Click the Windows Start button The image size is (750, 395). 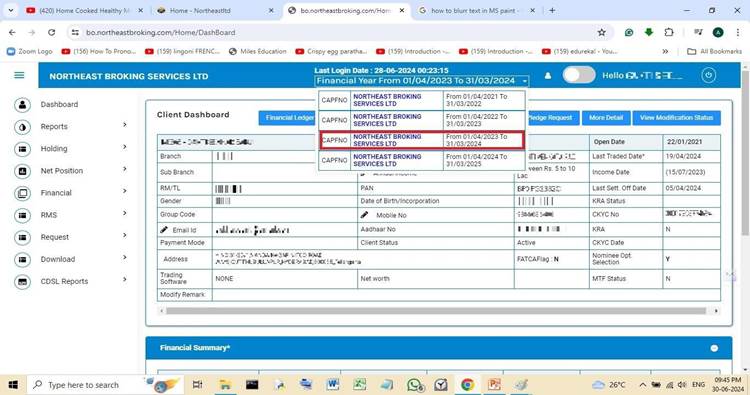(13, 384)
